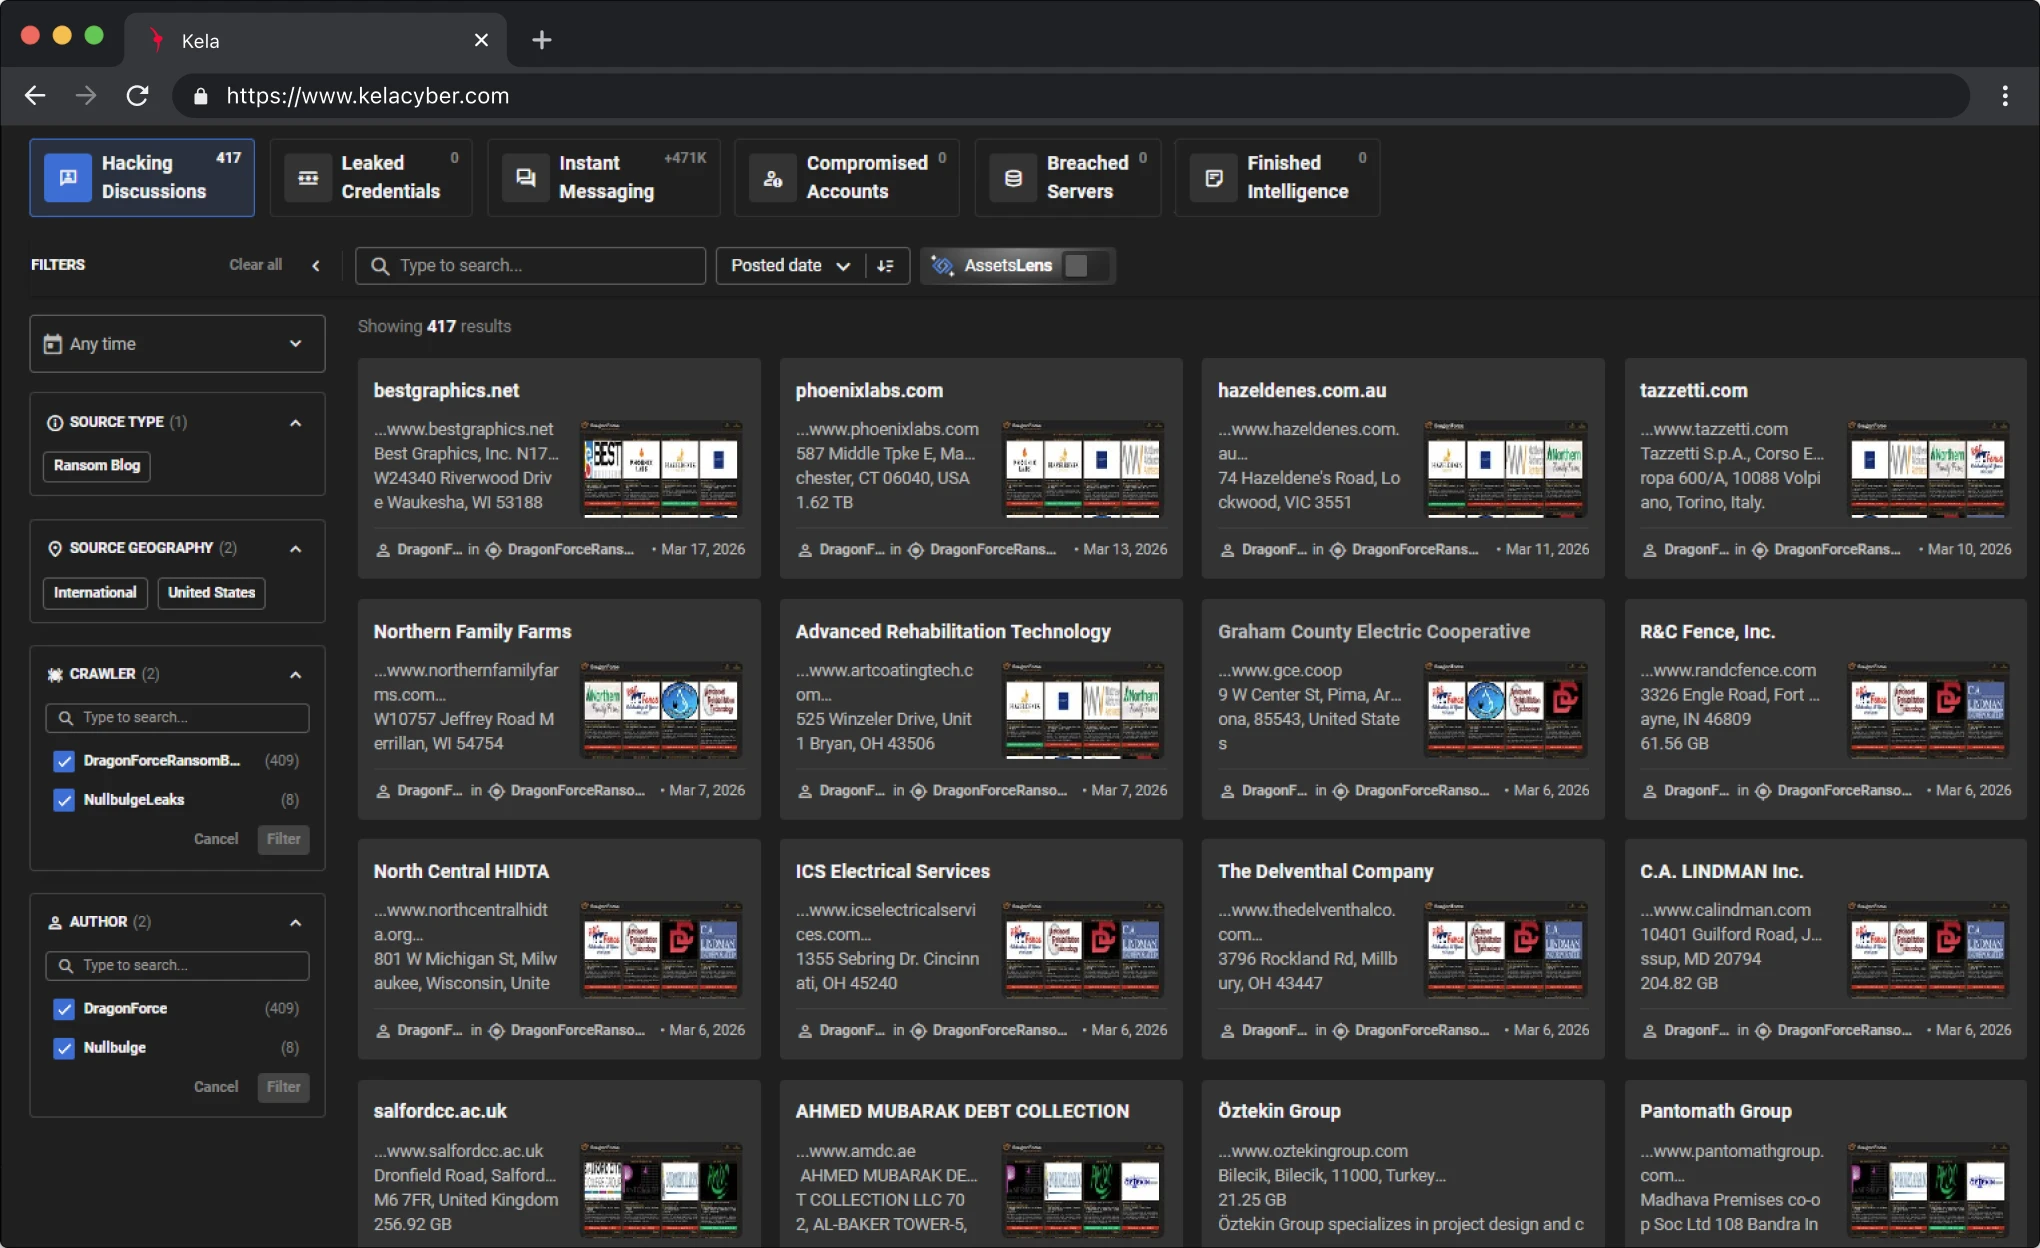Click the padlock icon in address bar
Image resolution: width=2040 pixels, height=1248 pixels.
click(201, 96)
